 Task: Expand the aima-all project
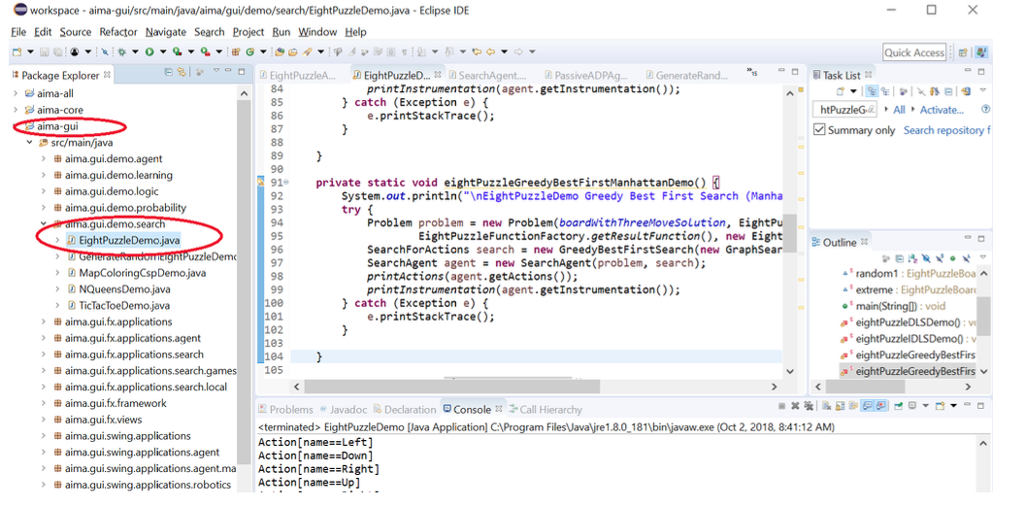(x=16, y=94)
